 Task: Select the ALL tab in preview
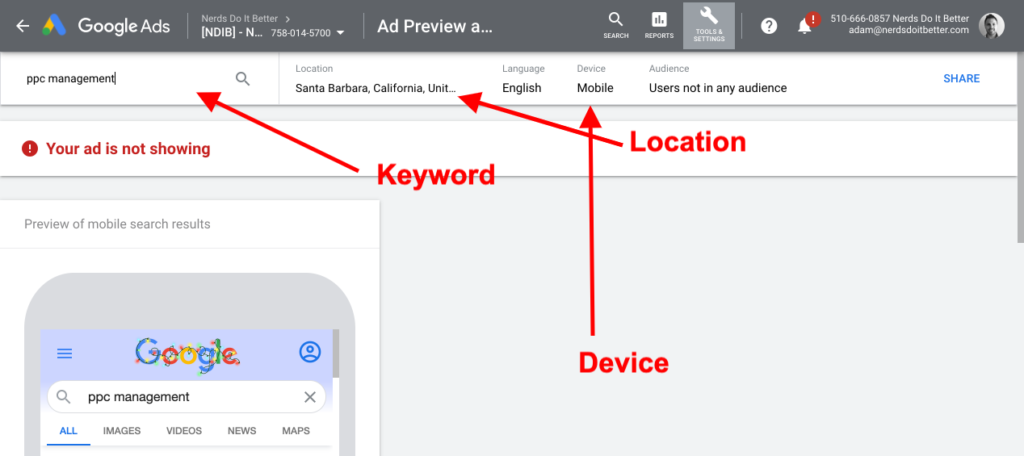69,431
